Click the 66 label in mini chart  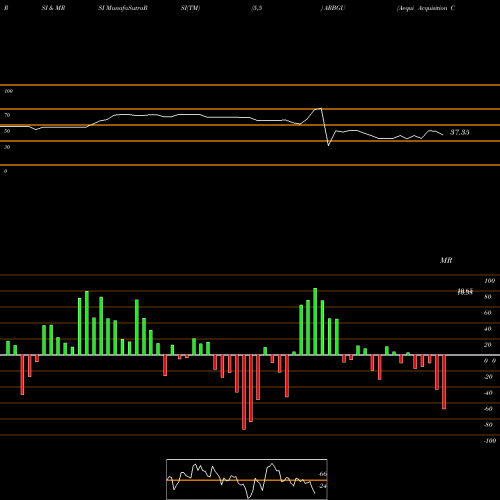(x=323, y=474)
